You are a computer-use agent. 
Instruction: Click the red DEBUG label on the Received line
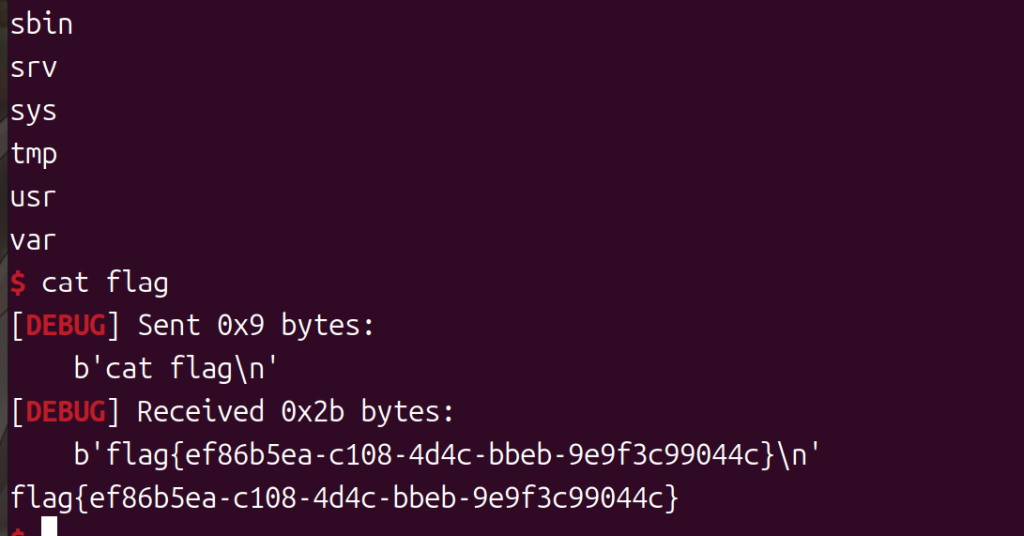pos(65,412)
